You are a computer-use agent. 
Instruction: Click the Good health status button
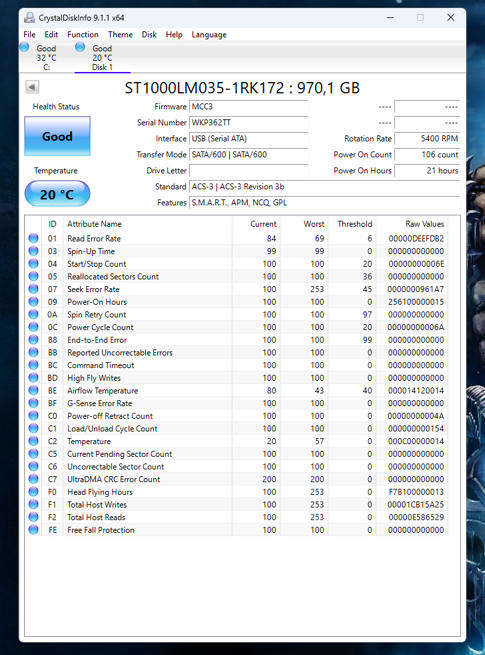57,136
